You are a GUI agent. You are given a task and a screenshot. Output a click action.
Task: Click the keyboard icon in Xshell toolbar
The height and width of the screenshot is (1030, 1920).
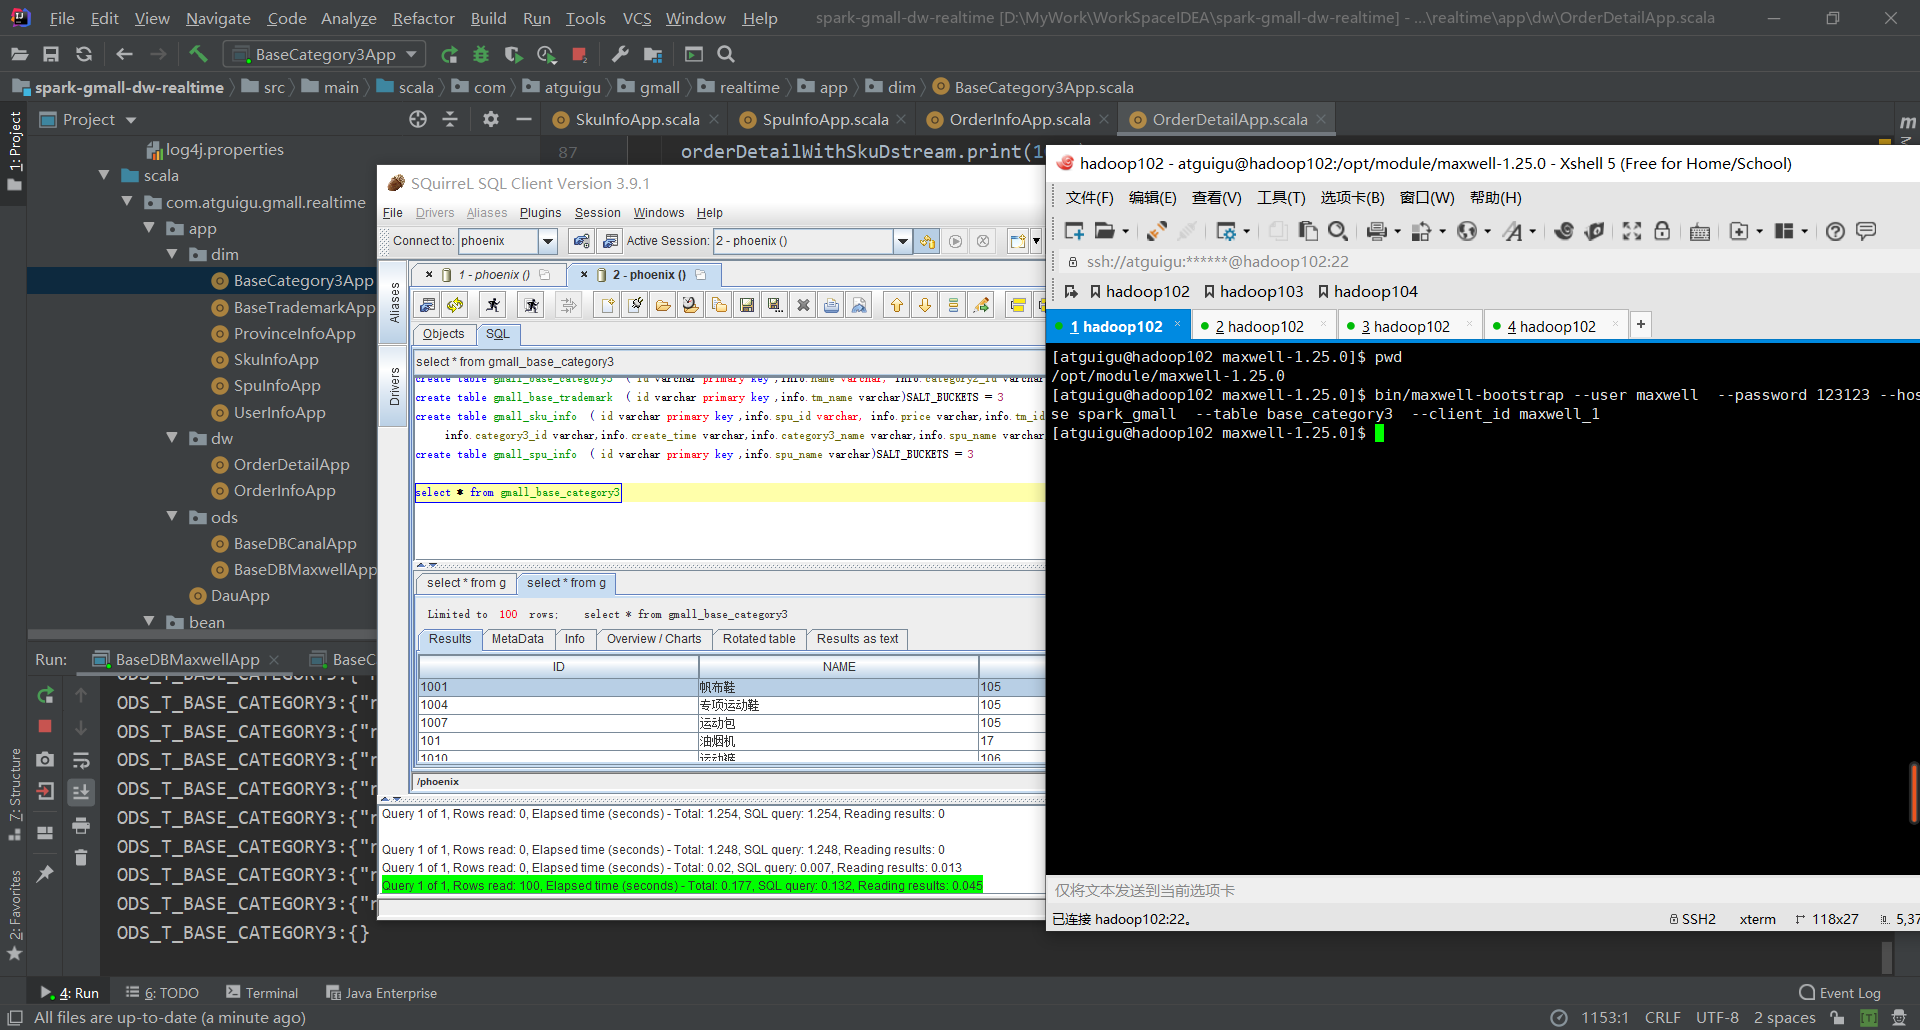(x=1699, y=232)
